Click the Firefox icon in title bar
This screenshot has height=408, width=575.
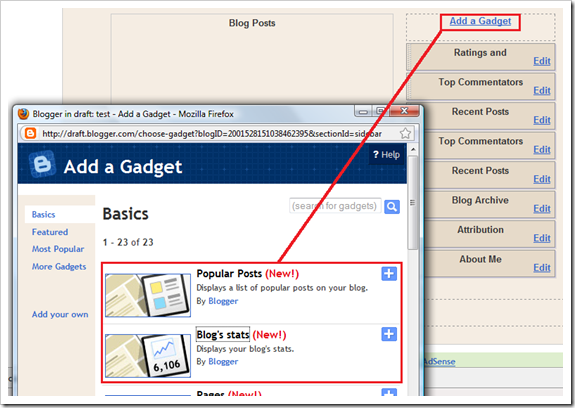point(23,114)
